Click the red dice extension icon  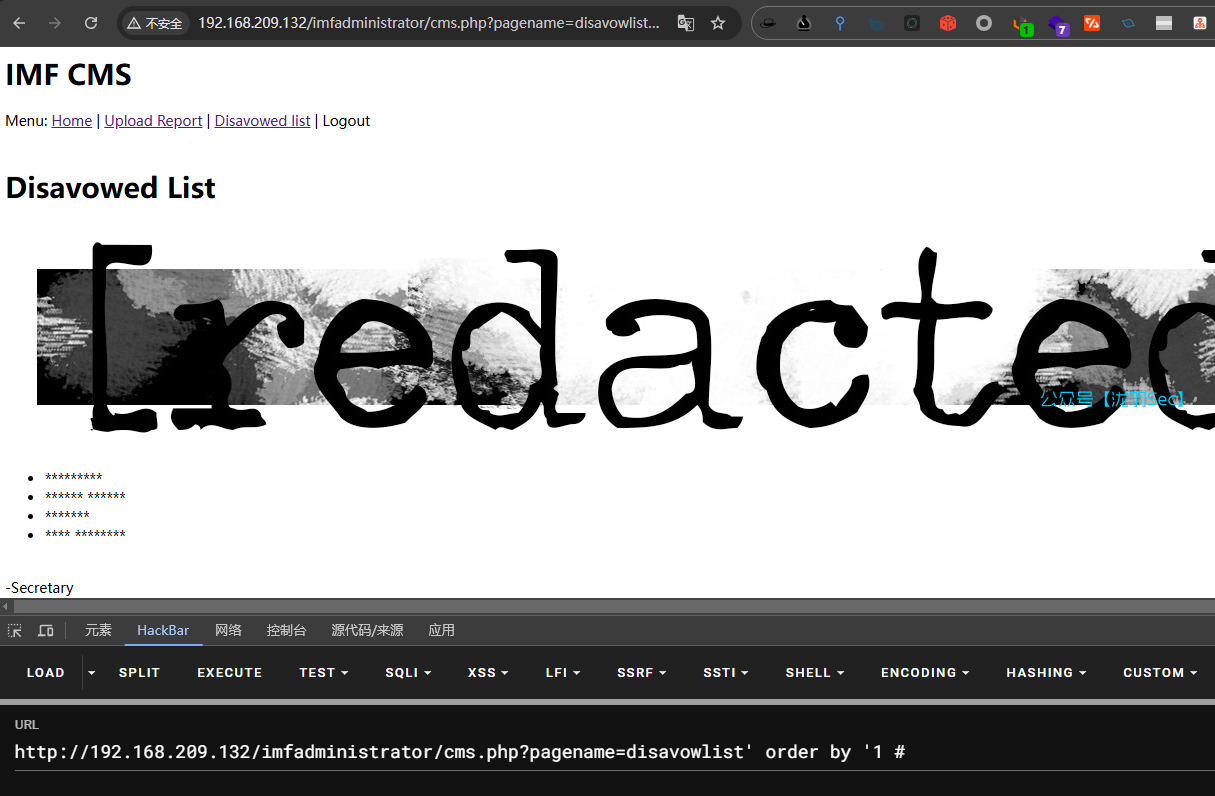pyautogui.click(x=947, y=23)
